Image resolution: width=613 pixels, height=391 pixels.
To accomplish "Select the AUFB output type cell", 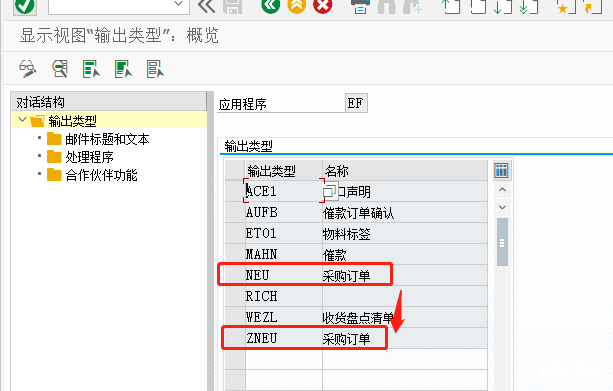I will [x=283, y=212].
